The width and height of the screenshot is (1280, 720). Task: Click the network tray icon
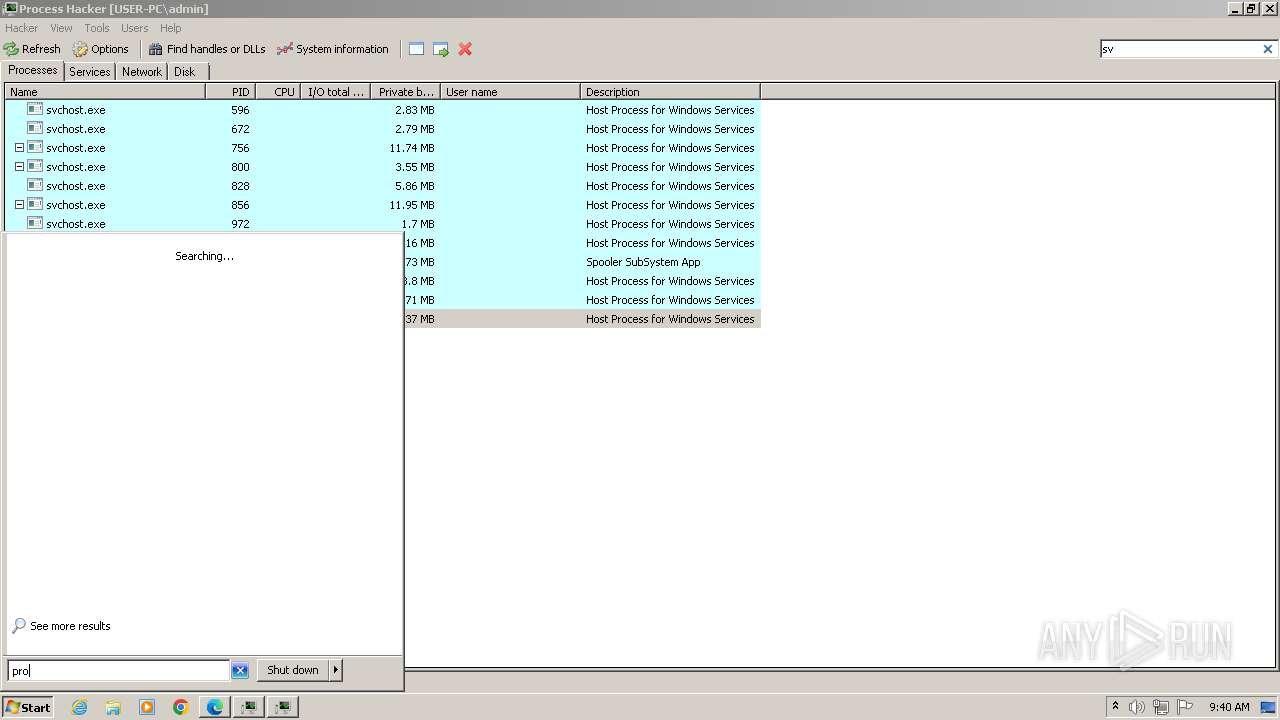[1160, 707]
